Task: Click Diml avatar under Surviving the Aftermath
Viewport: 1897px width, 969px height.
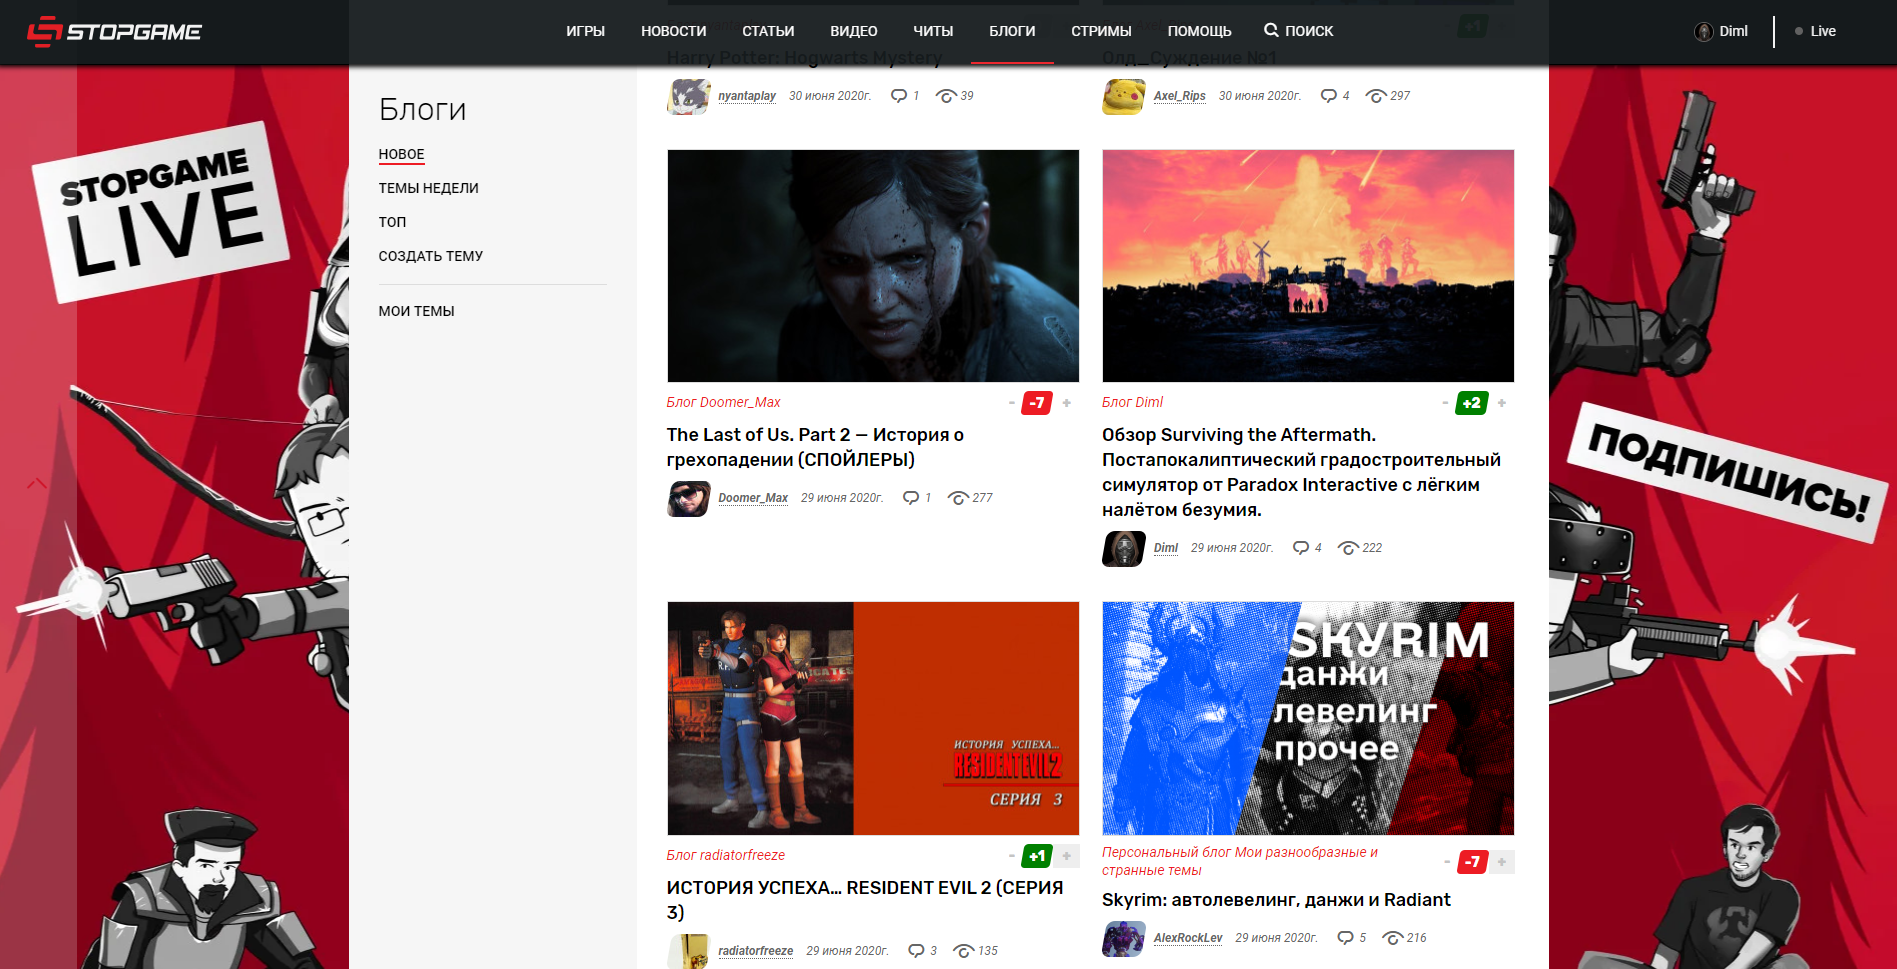Action: 1124,548
